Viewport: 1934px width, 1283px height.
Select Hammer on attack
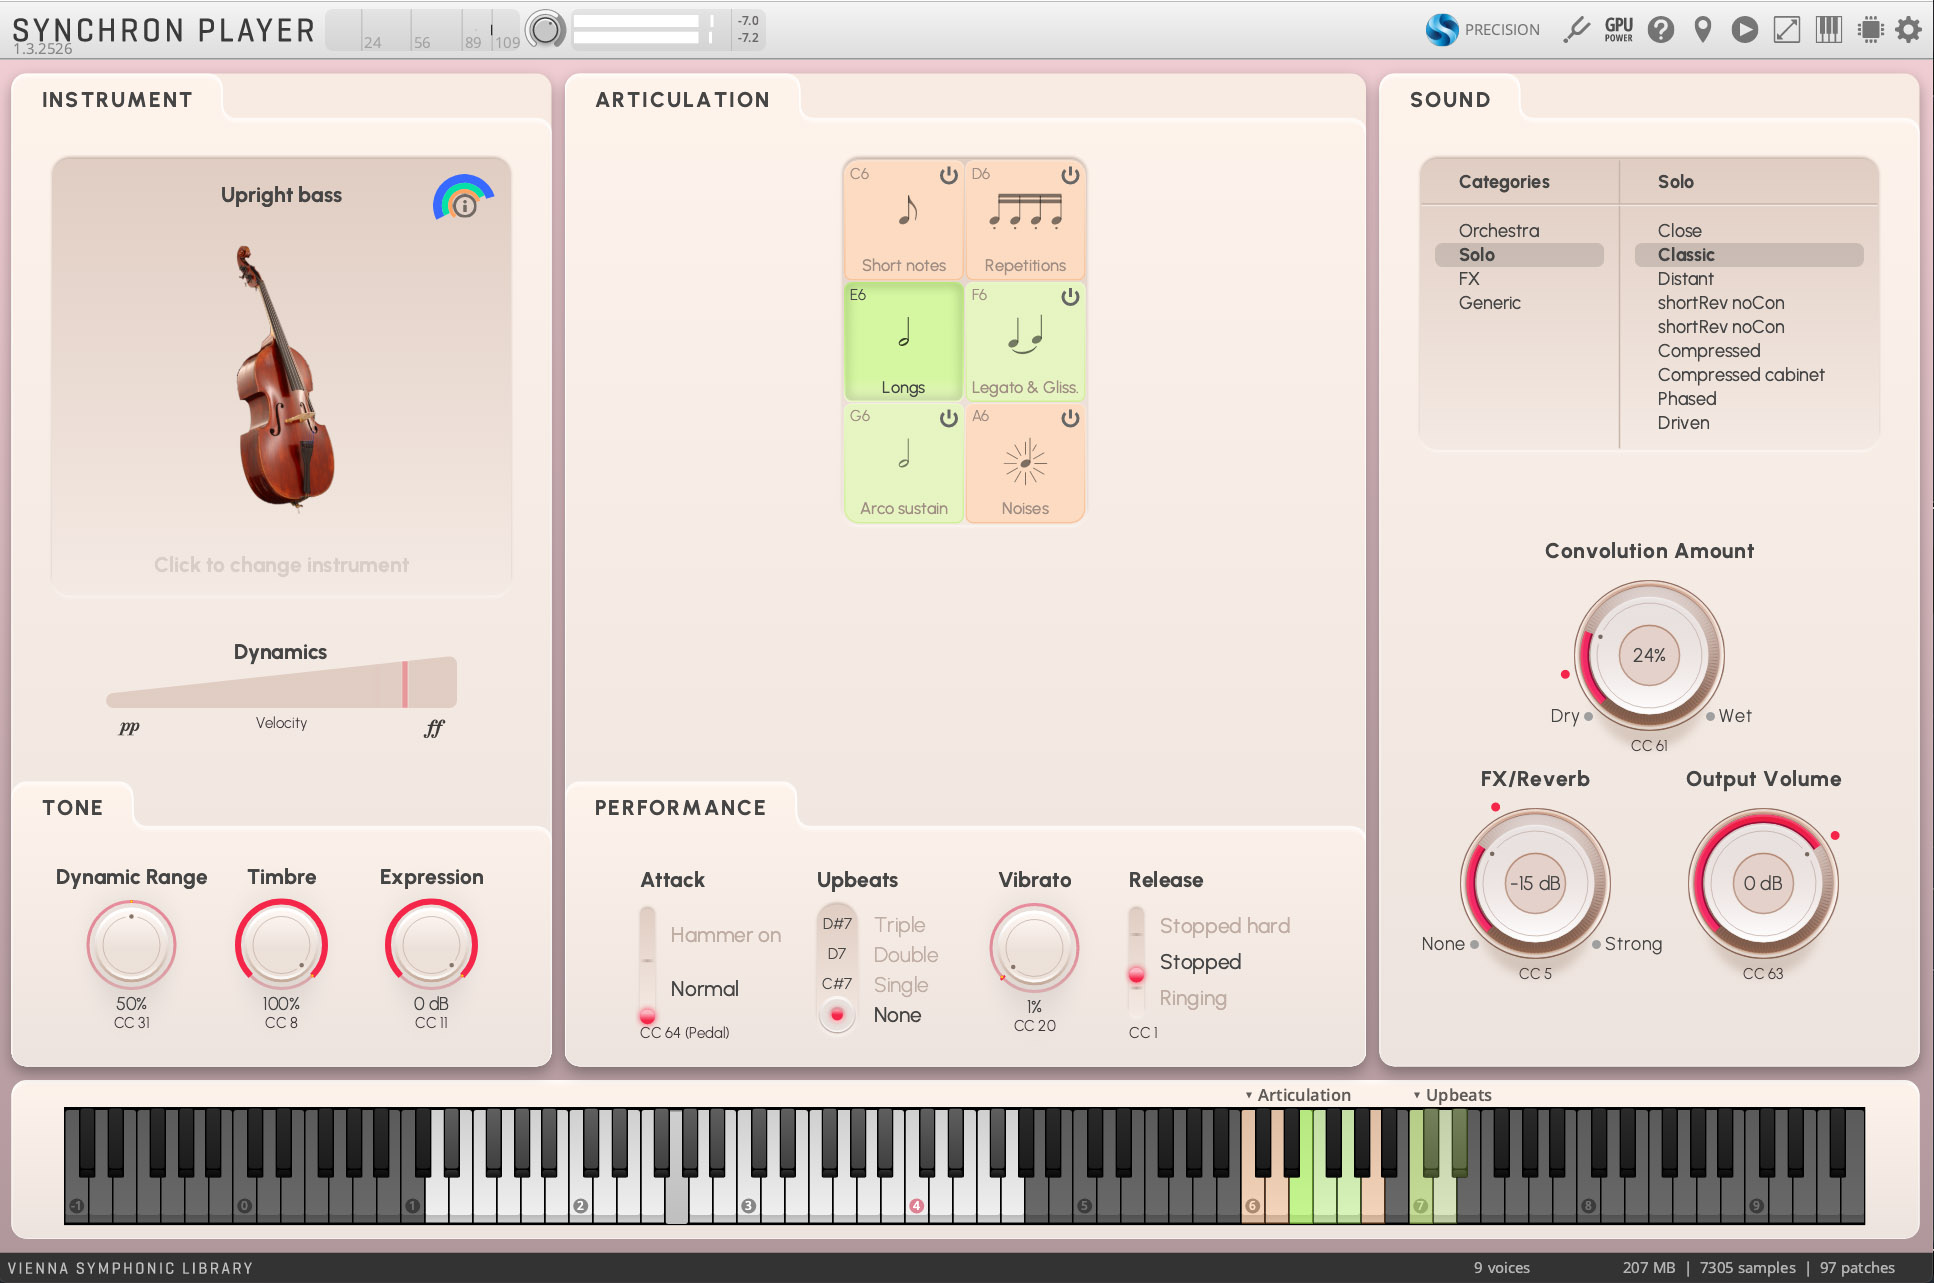[x=726, y=935]
